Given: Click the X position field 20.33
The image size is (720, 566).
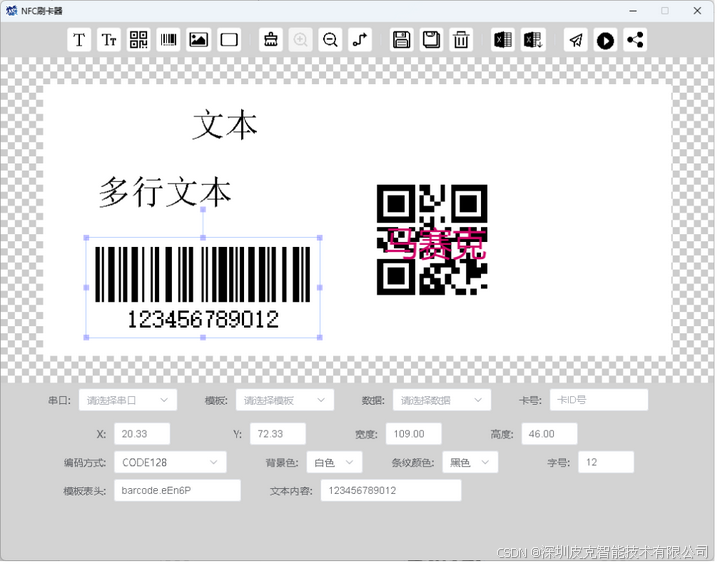Looking at the screenshot, I should click(x=142, y=434).
